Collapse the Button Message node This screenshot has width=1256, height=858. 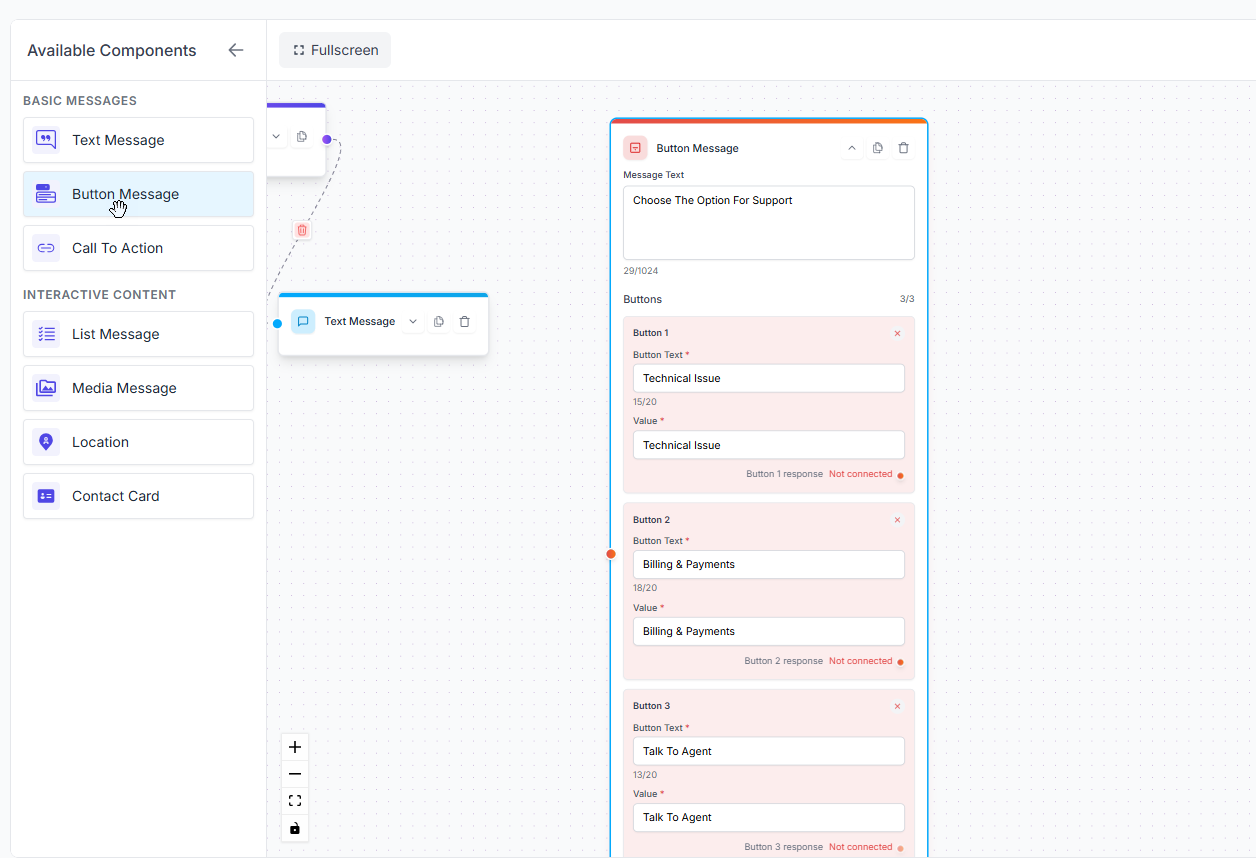(x=851, y=147)
